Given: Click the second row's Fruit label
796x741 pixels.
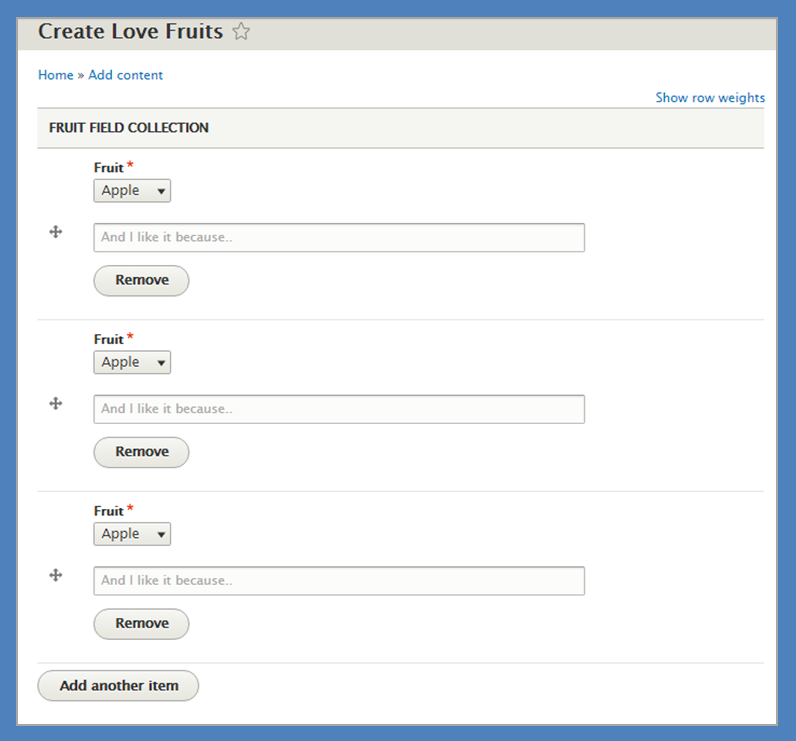Looking at the screenshot, I should pyautogui.click(x=109, y=340).
